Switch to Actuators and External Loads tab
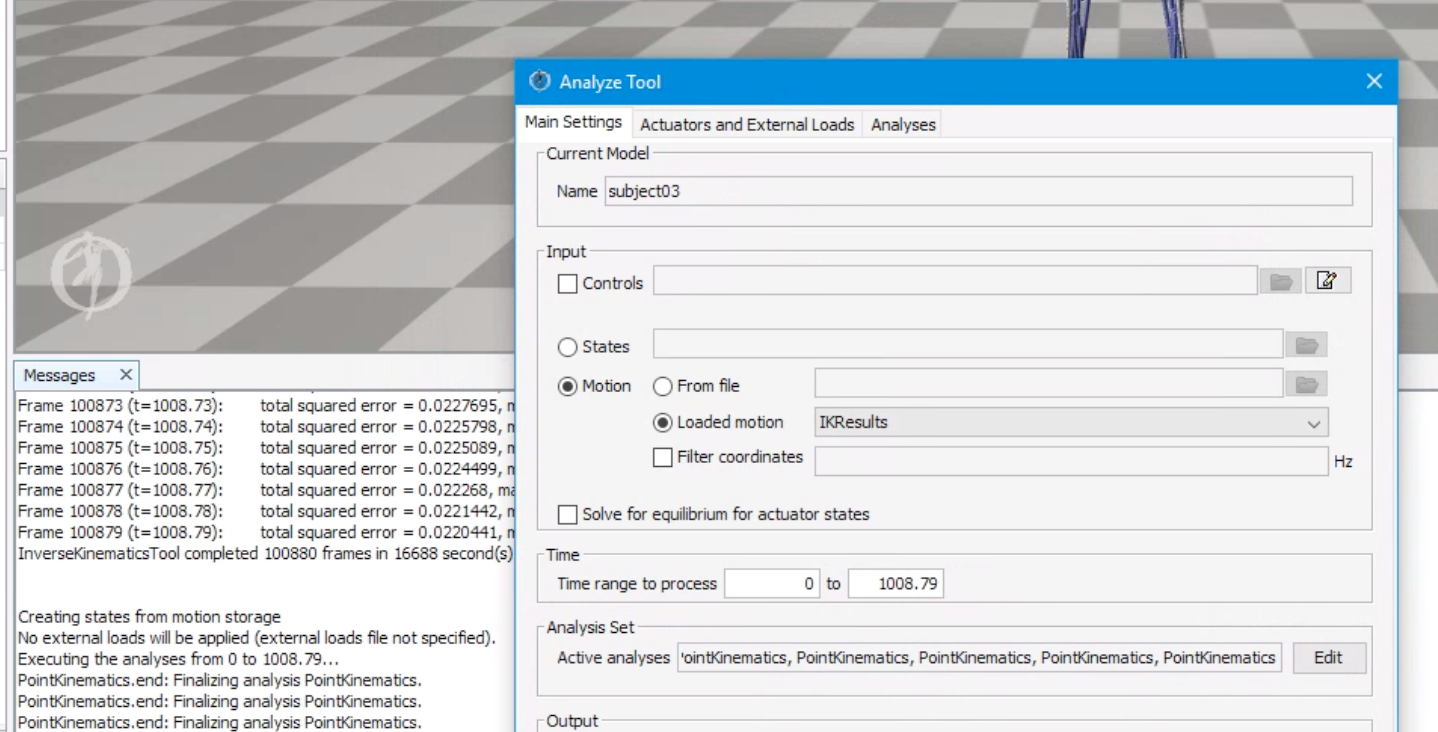This screenshot has height=732, width=1438. (x=747, y=125)
